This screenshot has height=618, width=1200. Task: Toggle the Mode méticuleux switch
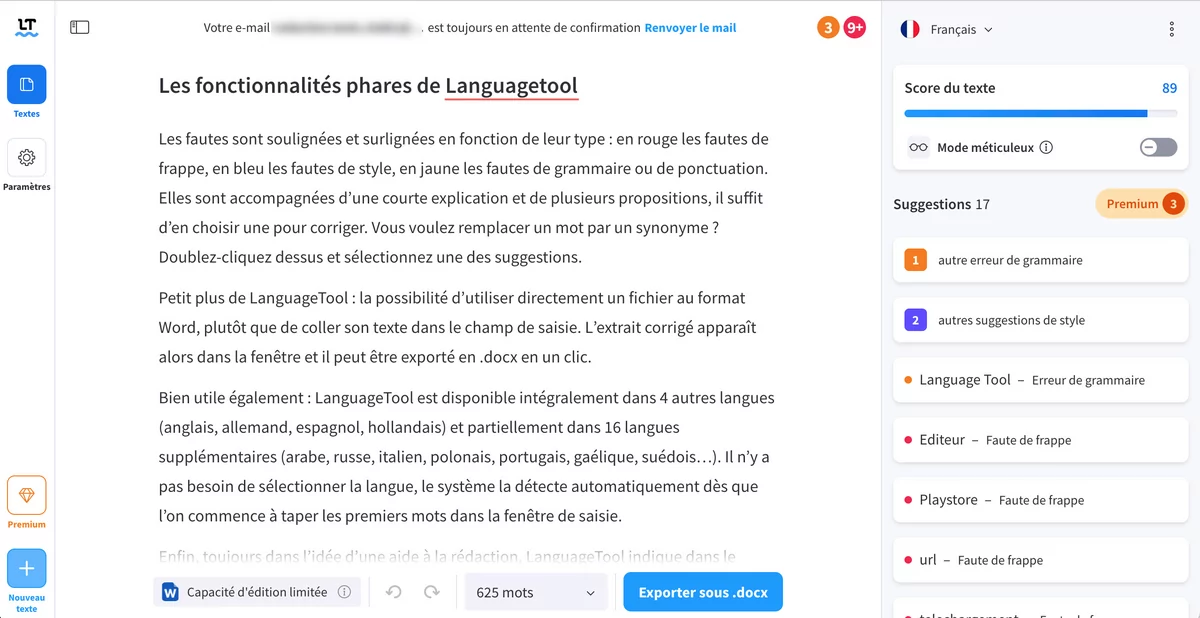click(1158, 147)
